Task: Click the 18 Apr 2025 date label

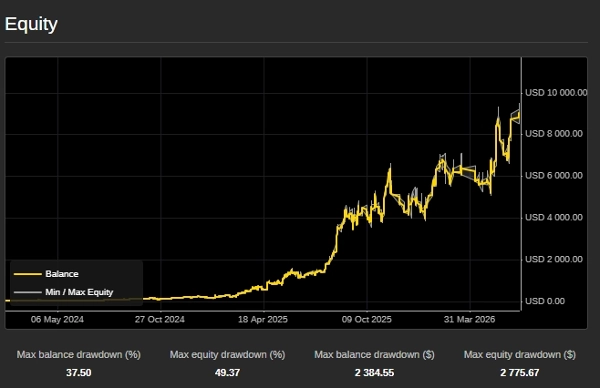Action: 263,320
